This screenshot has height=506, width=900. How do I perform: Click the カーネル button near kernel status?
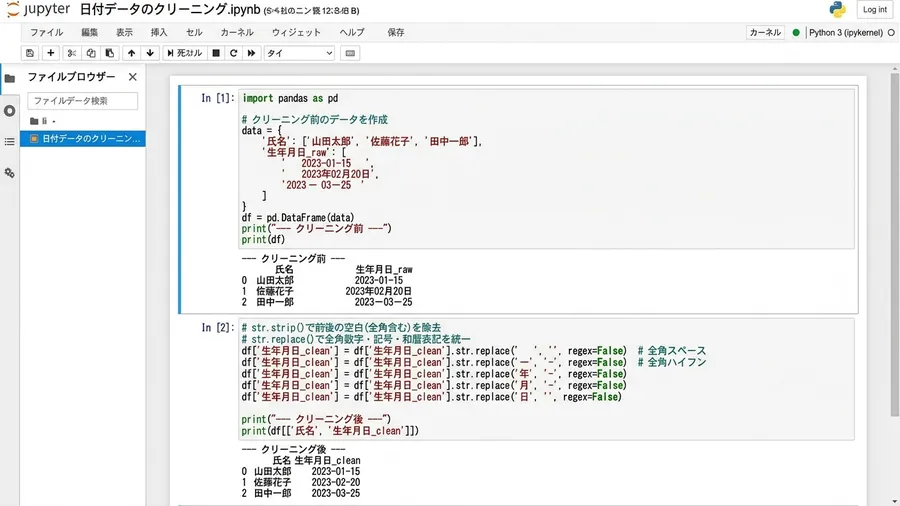click(765, 32)
